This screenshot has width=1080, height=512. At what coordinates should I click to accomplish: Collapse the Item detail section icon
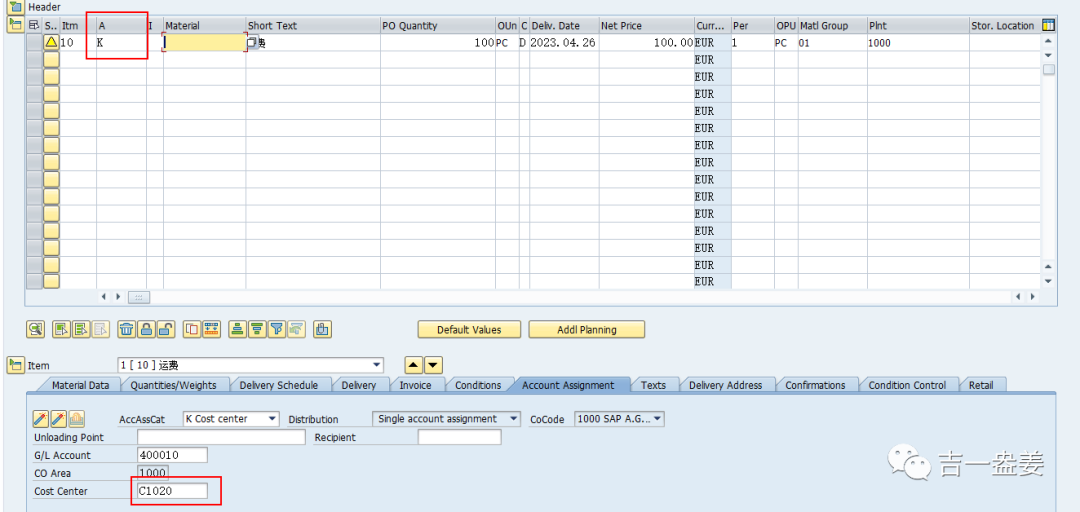(15, 365)
